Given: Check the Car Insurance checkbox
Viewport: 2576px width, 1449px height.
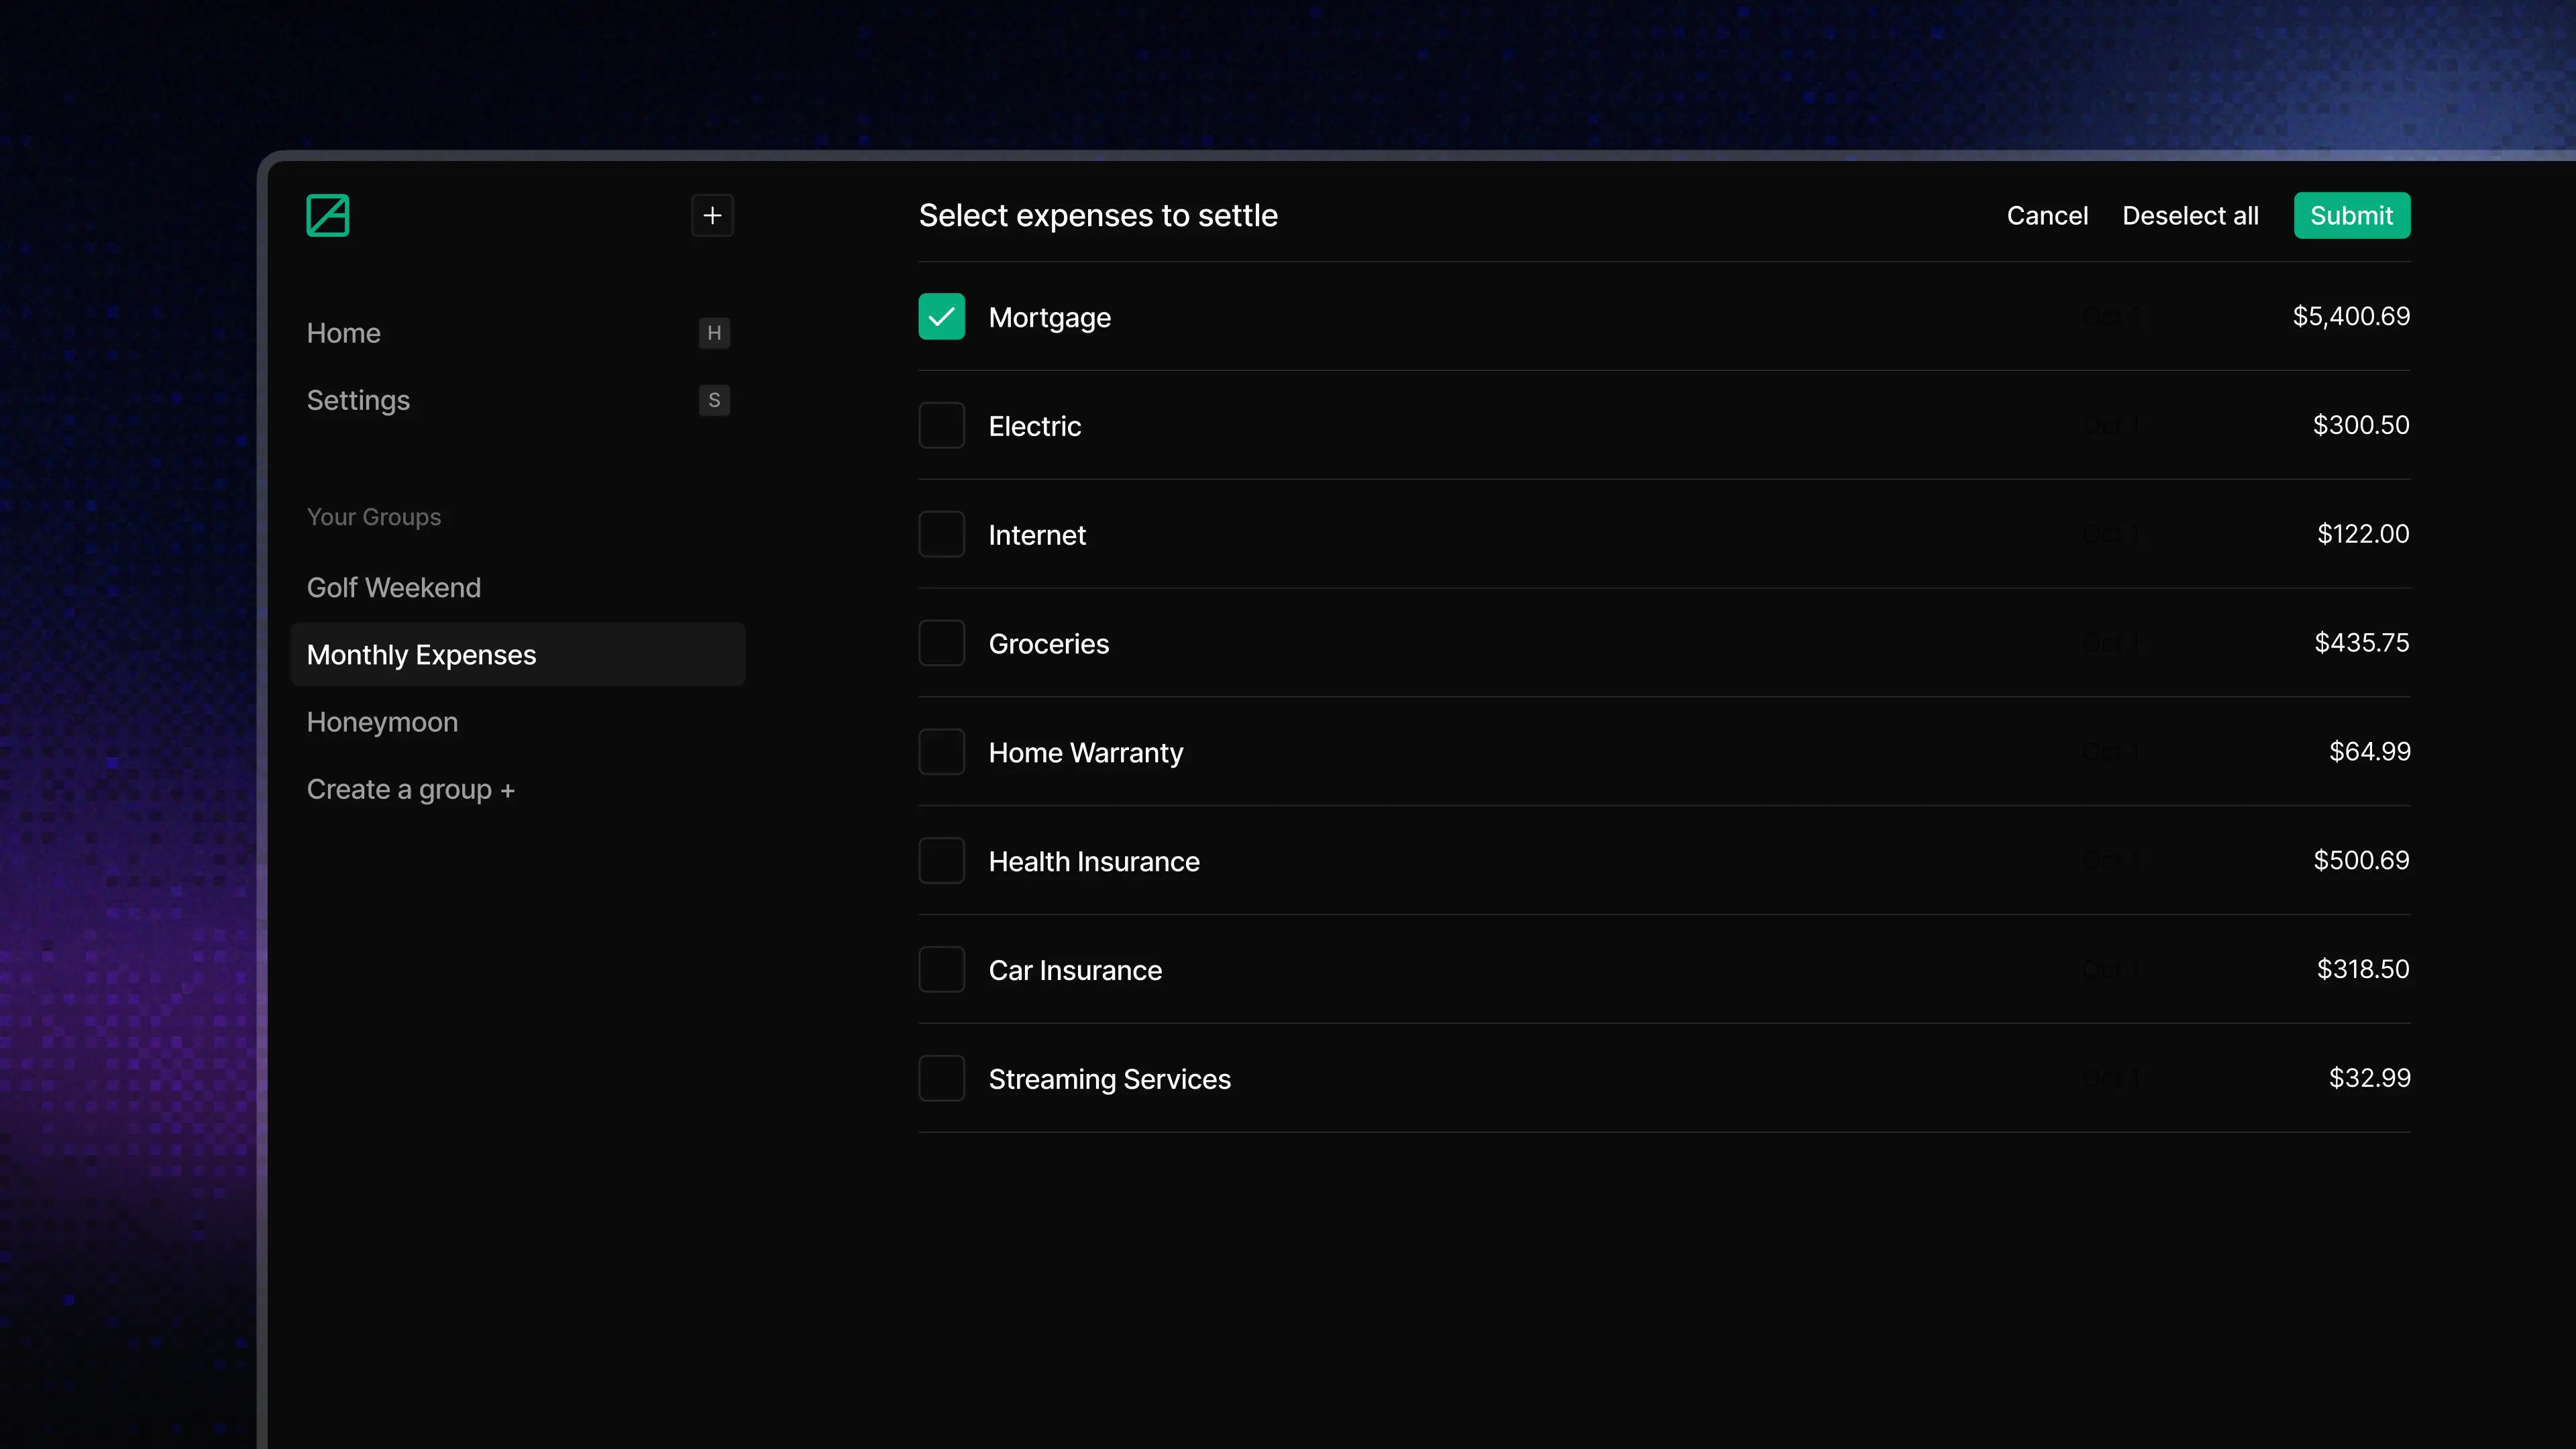Looking at the screenshot, I should click(941, 970).
